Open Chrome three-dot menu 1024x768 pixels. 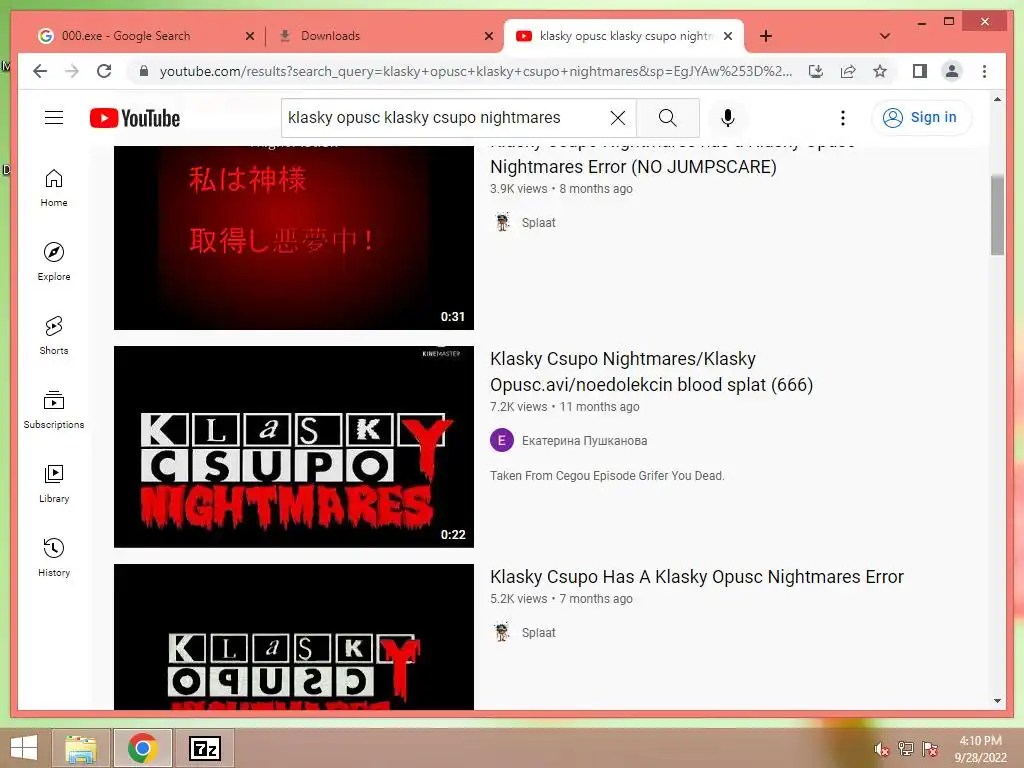click(x=984, y=71)
